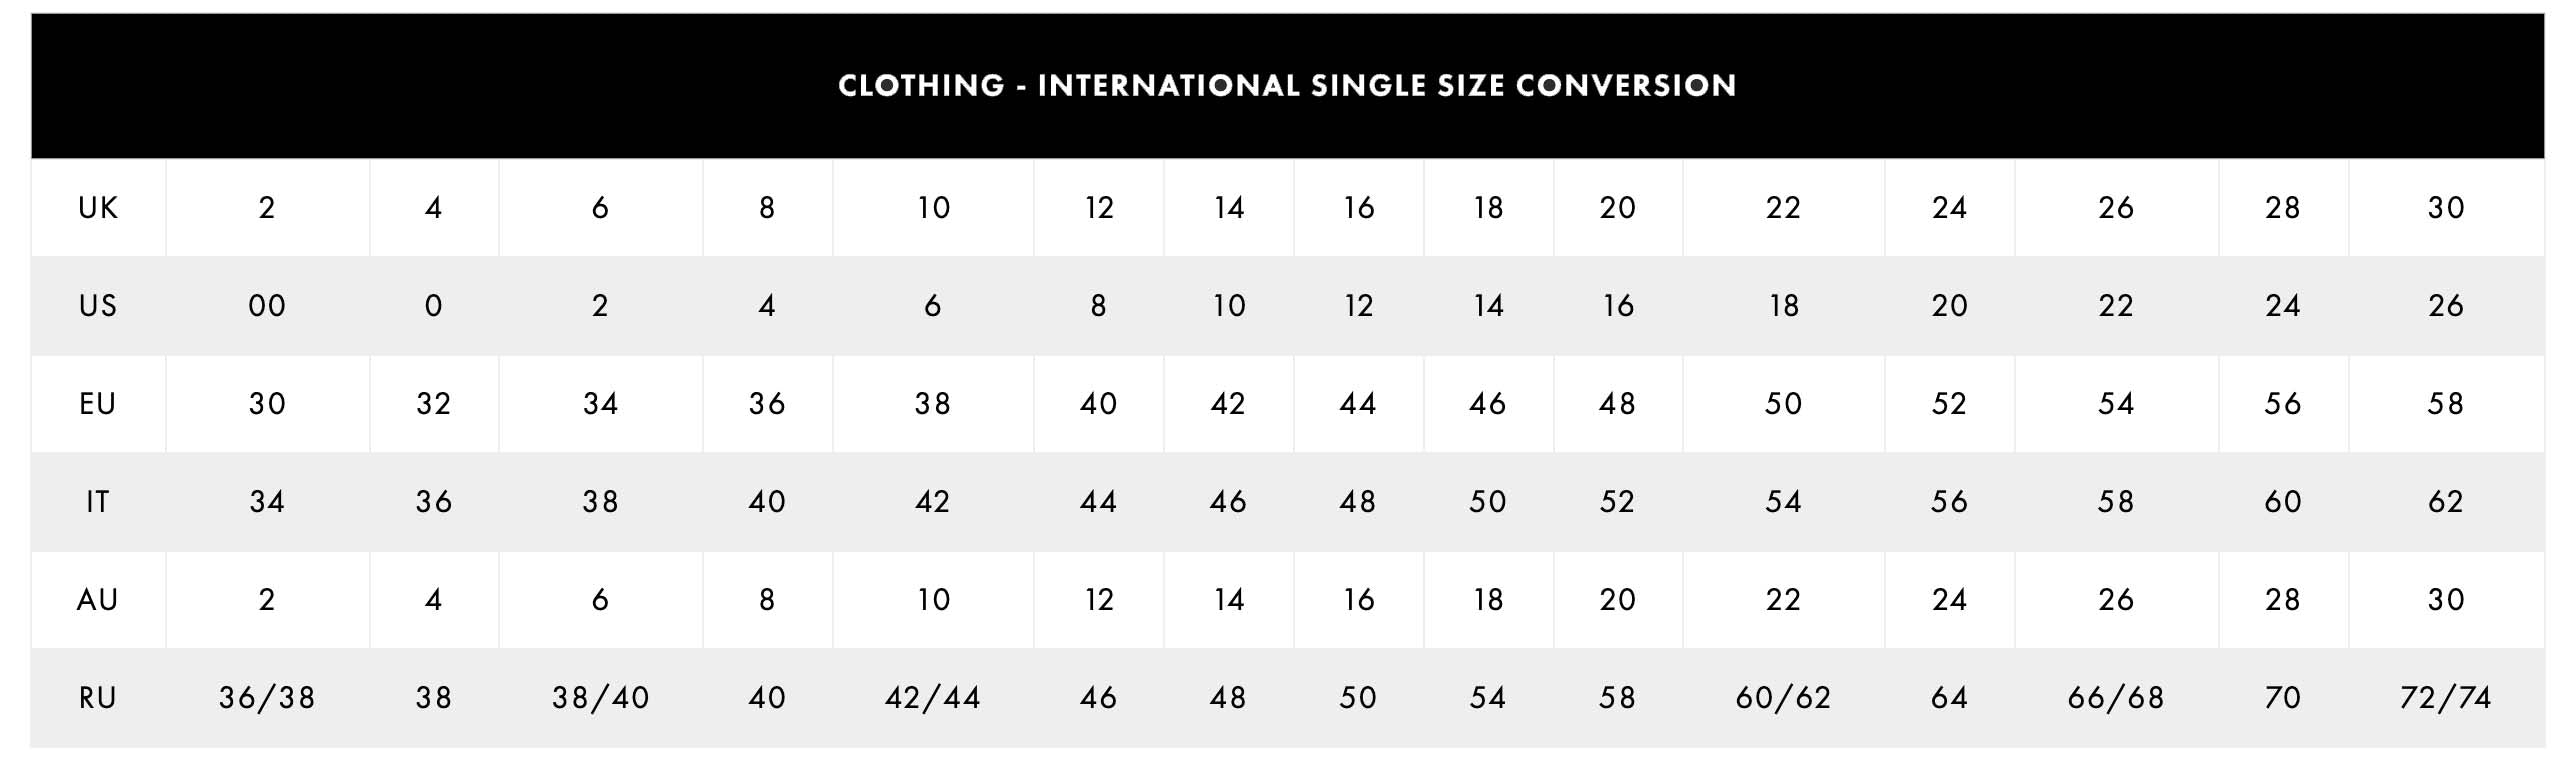Screen dimensions: 2570x776
Task: Click RU size 66/68 cell
Action: 2116,698
